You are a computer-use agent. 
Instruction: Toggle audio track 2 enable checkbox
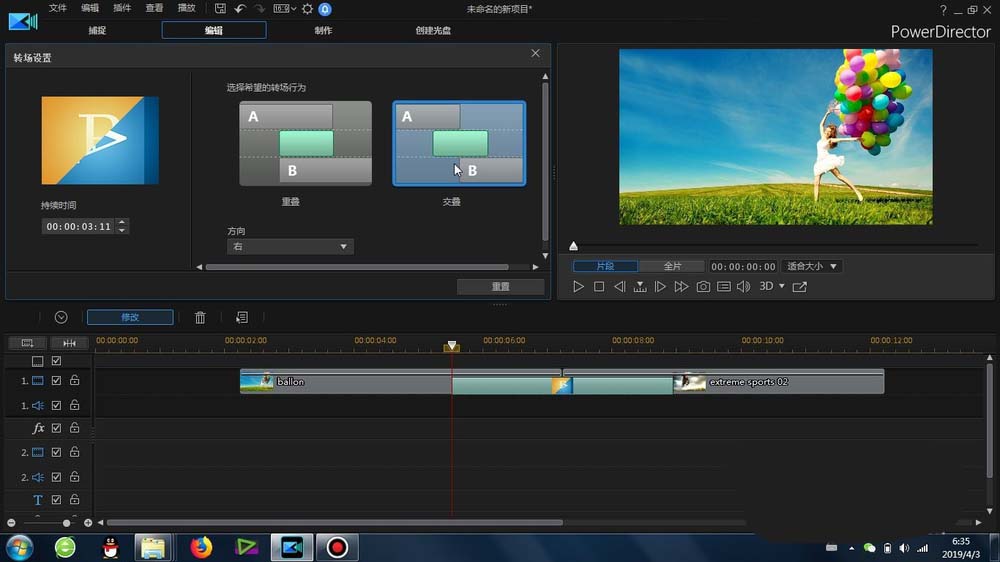pos(57,477)
